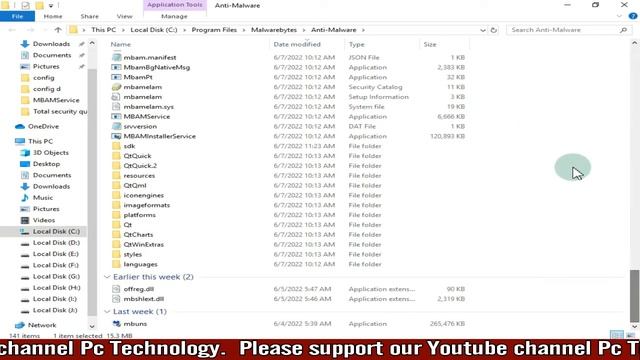Select the QtQuick folder icon
The height and width of the screenshot is (360, 640).
pos(116,156)
